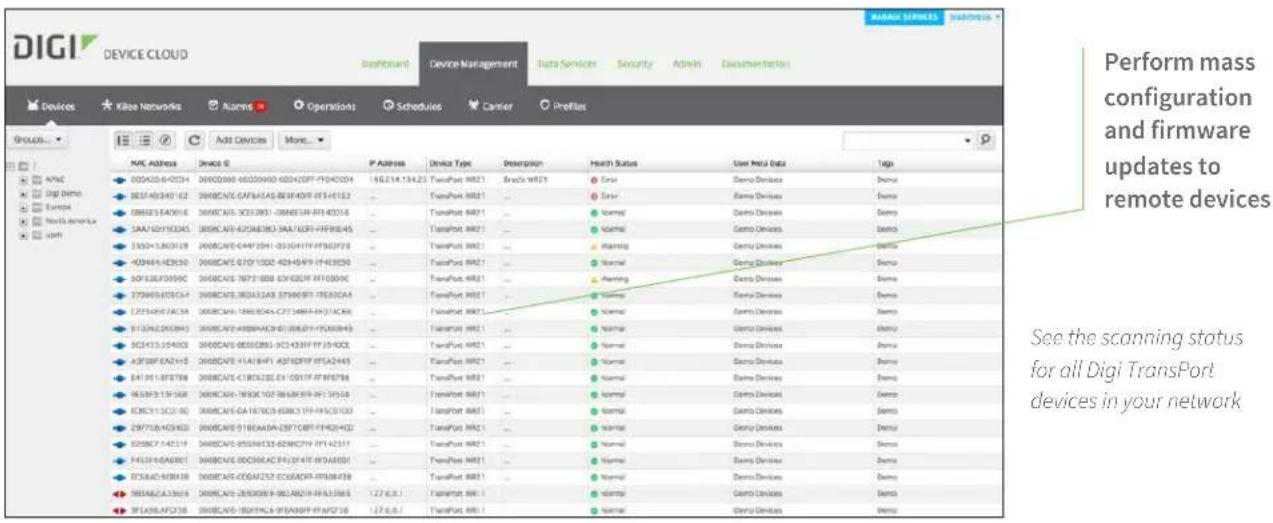Image resolution: width=1273 pixels, height=523 pixels.
Task: Click the red disconnected device icon in last row
Action: (x=120, y=509)
